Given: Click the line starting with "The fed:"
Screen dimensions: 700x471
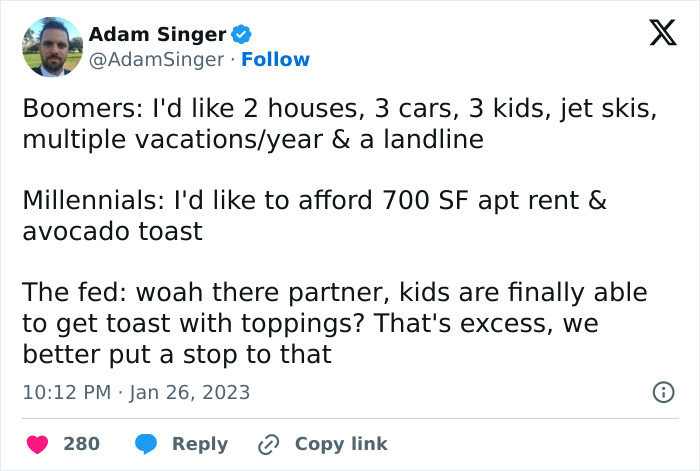Looking at the screenshot, I should (335, 293).
